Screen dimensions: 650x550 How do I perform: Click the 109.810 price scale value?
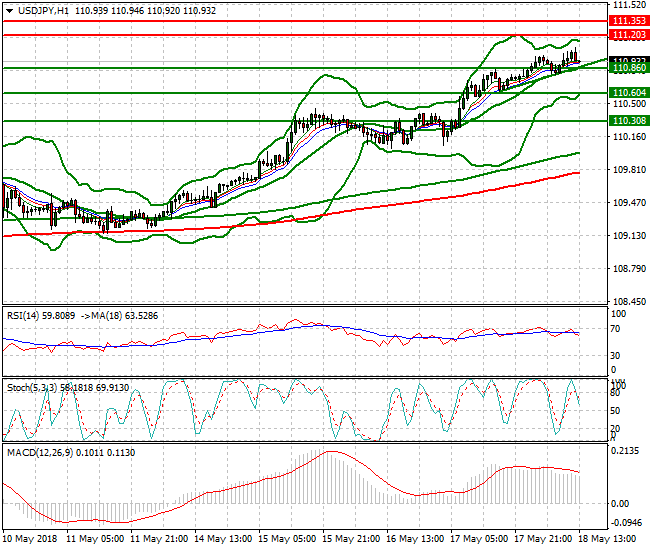[x=629, y=170]
